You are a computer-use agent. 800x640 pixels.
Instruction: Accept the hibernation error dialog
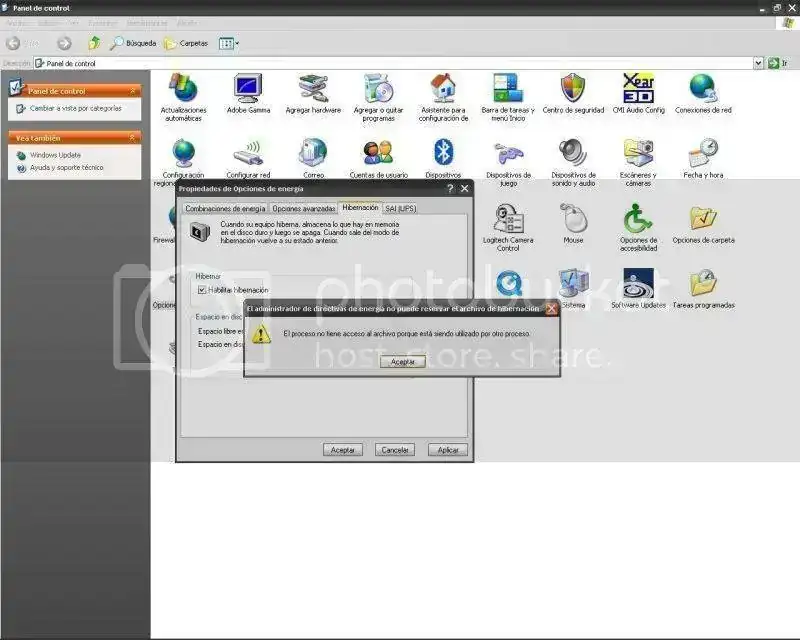pyautogui.click(x=401, y=362)
